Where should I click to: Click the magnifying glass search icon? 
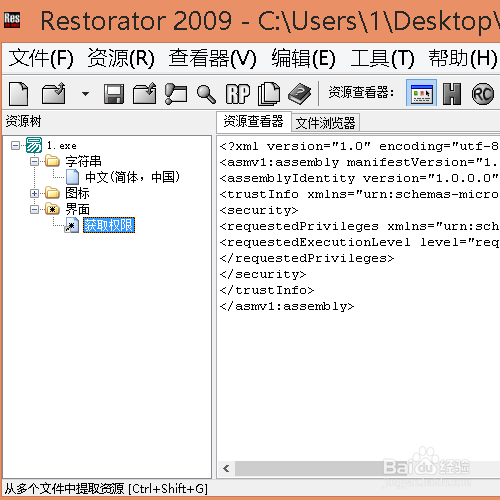(x=206, y=94)
